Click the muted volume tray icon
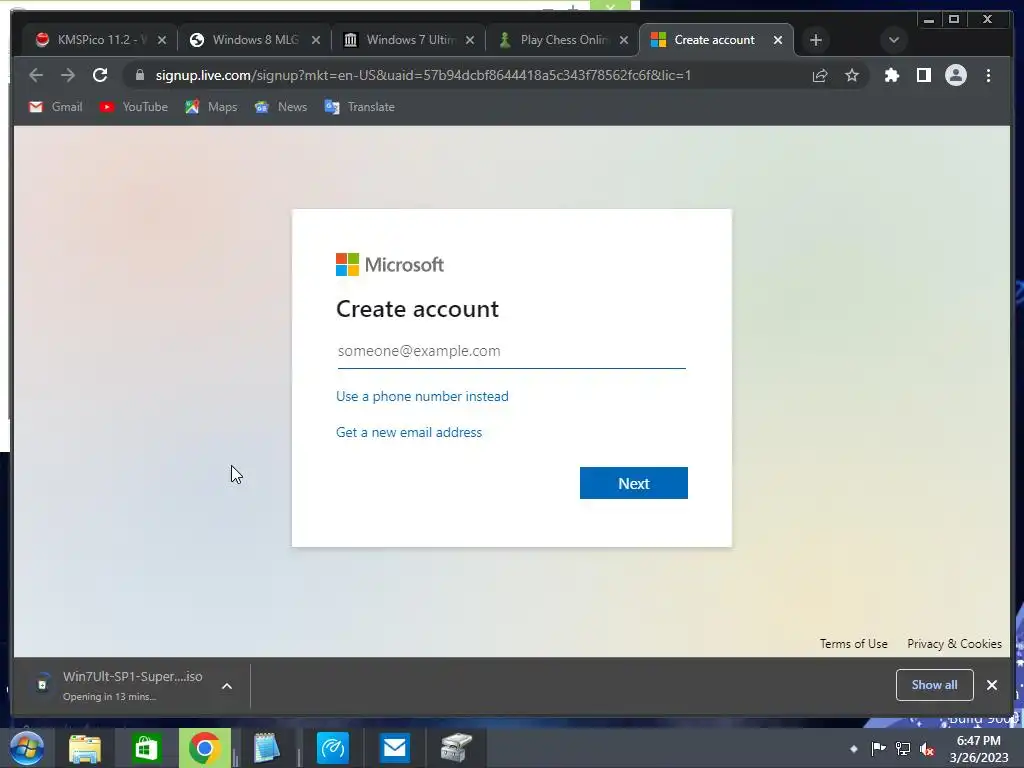1024x768 pixels. [x=927, y=749]
